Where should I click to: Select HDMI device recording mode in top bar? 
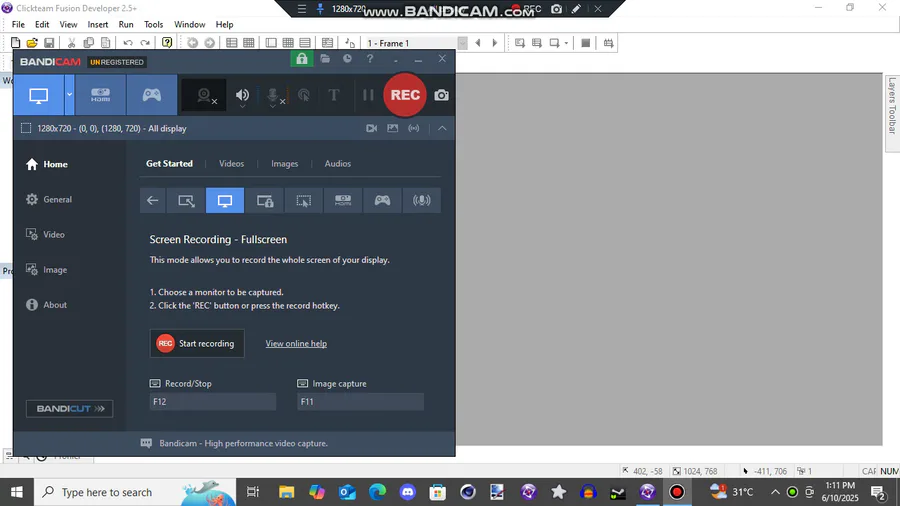tap(100, 95)
